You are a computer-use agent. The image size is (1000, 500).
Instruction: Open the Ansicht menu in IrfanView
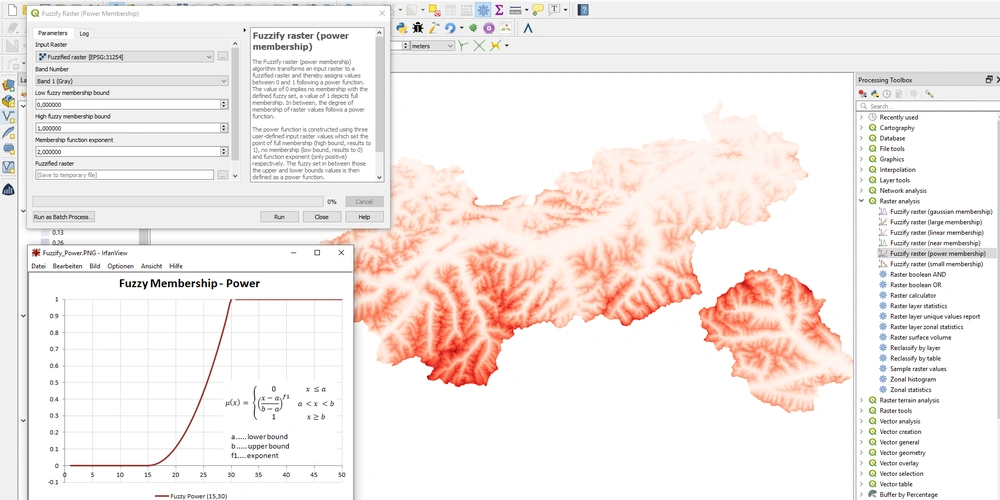[151, 266]
